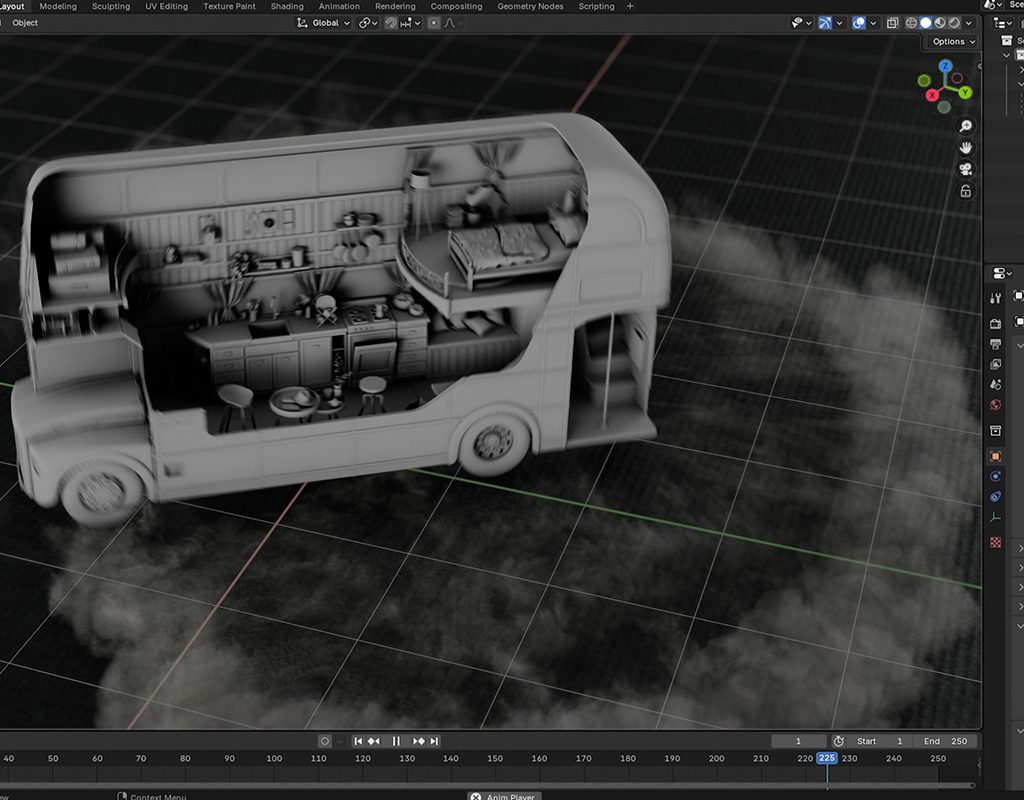The width and height of the screenshot is (1024, 800).
Task: Open the Tool properties tab
Action: [x=995, y=298]
